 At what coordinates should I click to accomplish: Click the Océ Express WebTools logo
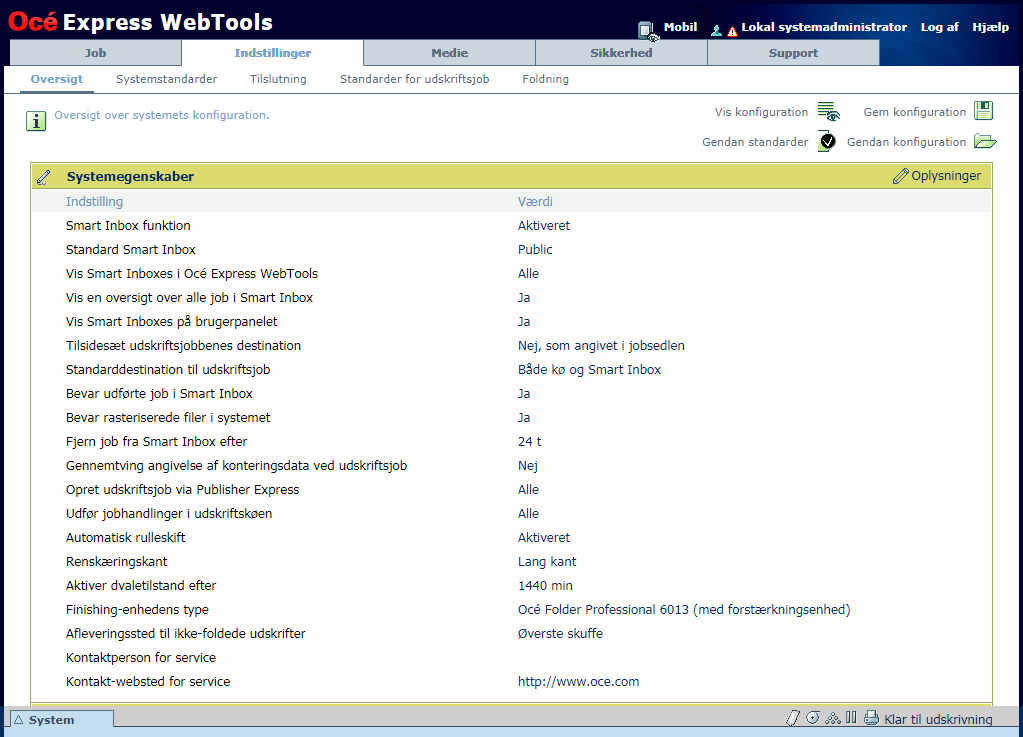click(x=140, y=22)
